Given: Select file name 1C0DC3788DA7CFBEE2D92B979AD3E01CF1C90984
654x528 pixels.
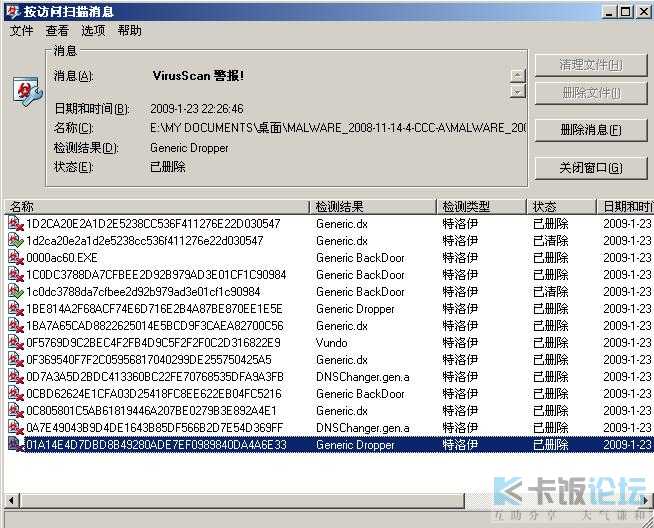Looking at the screenshot, I should point(156,275).
